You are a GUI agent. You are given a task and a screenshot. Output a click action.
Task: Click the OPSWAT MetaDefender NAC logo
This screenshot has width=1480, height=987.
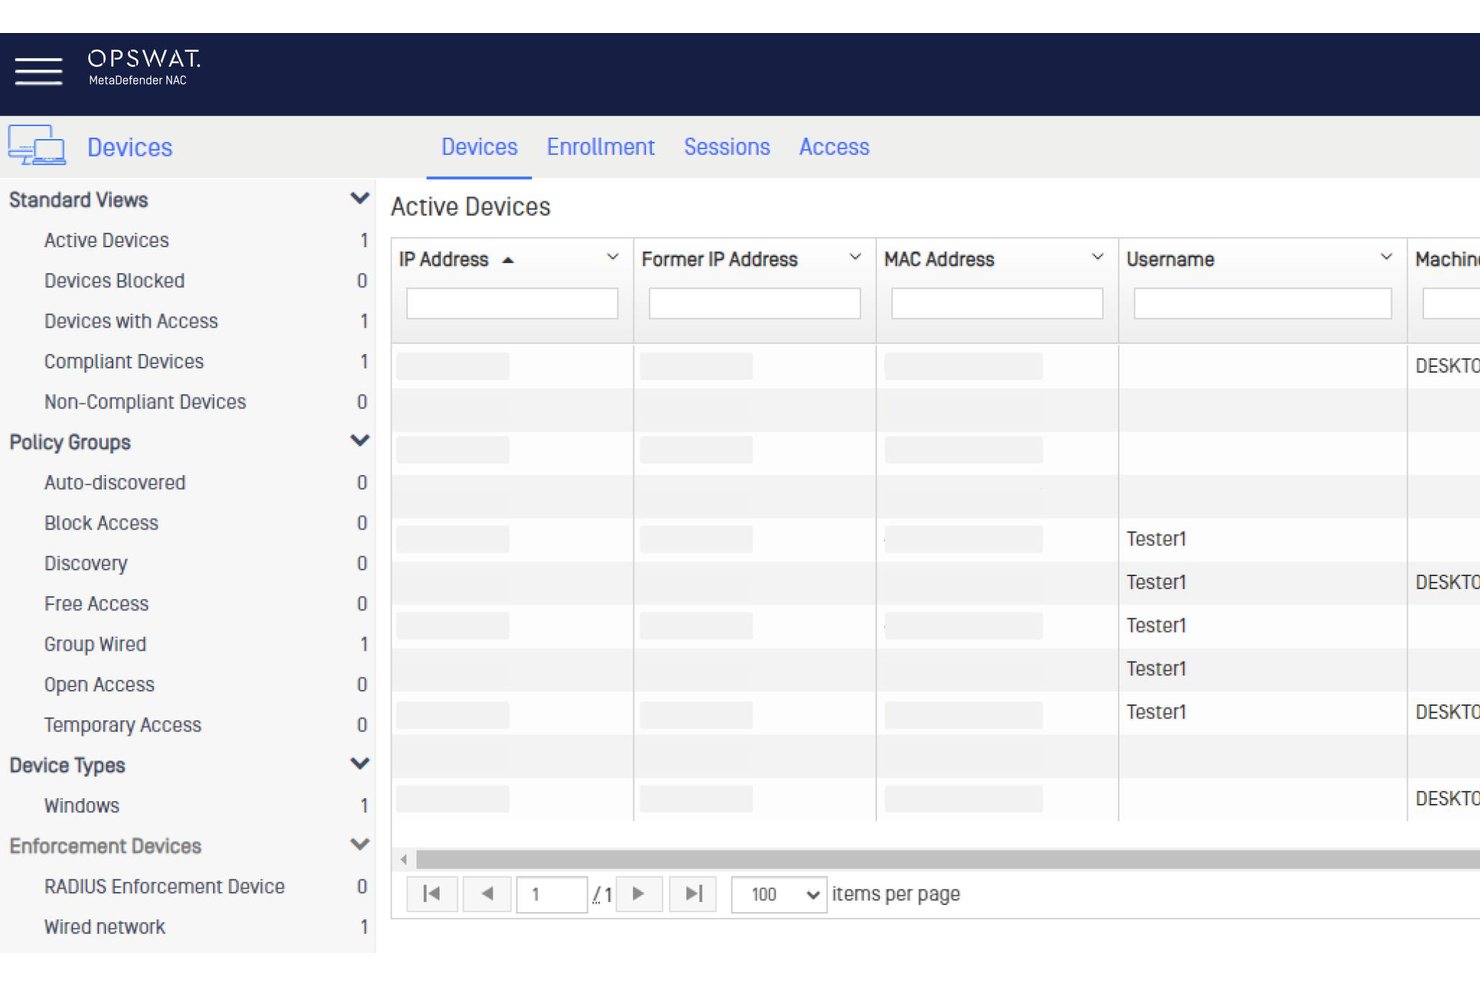tap(144, 67)
